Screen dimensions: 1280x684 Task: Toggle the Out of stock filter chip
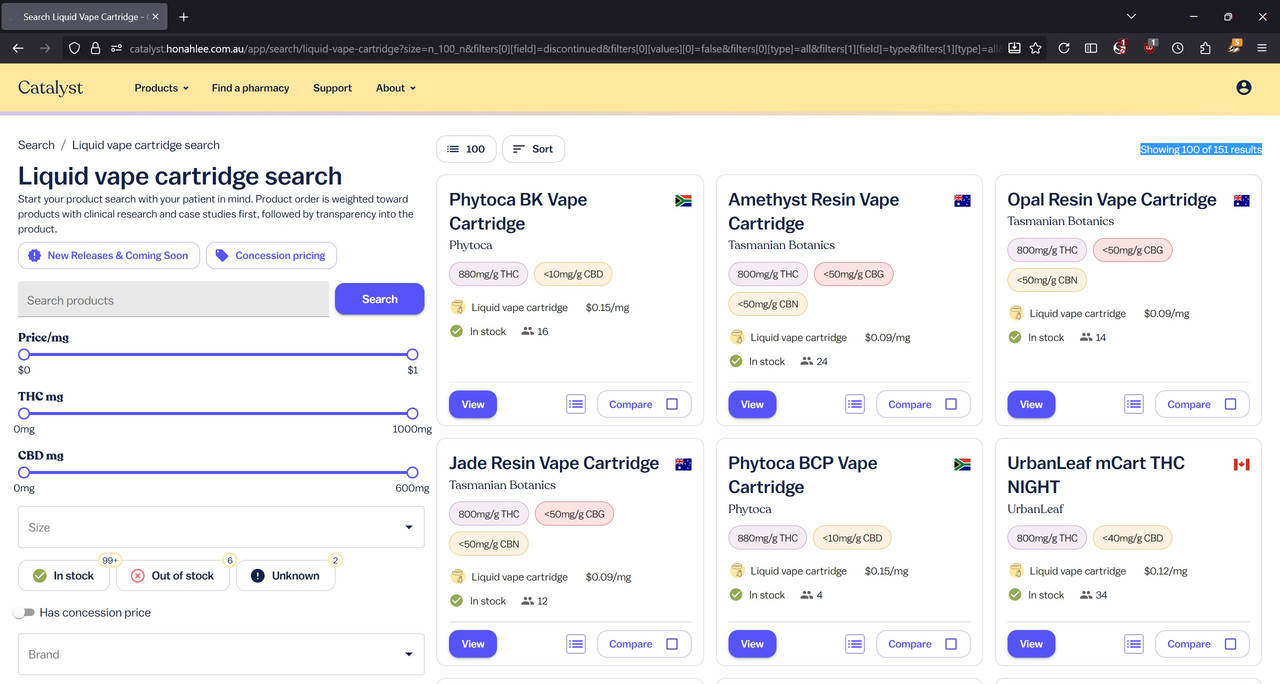point(173,576)
